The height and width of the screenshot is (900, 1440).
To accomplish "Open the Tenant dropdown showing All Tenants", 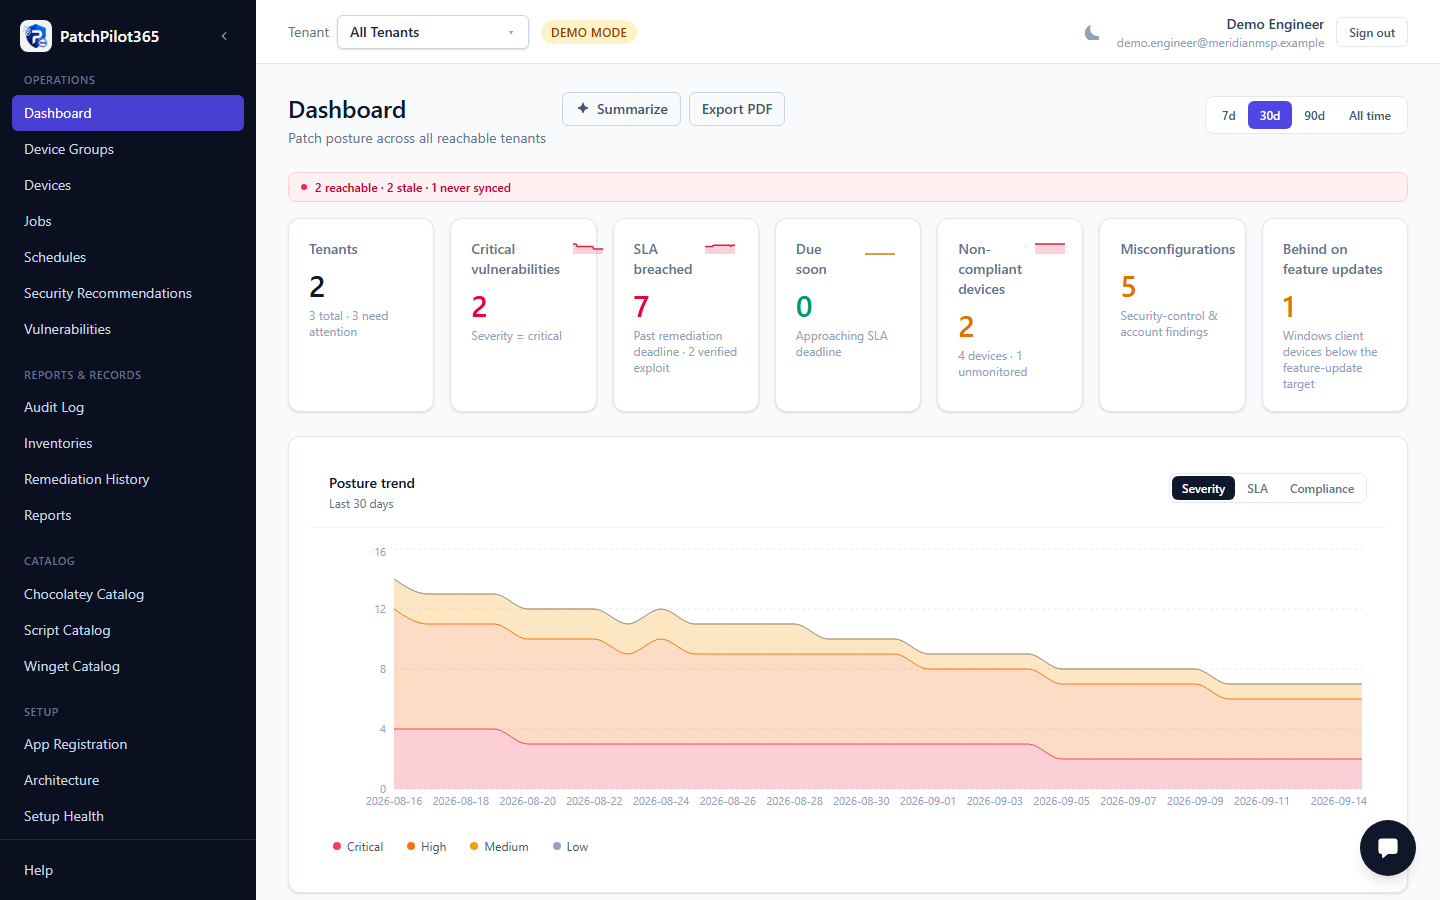I will point(433,32).
